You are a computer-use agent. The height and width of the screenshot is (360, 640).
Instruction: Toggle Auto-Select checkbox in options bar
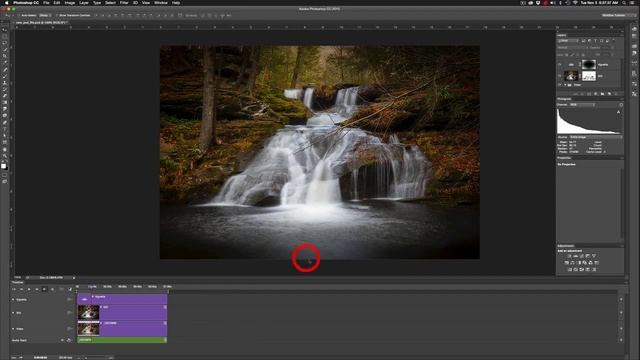[x=19, y=16]
